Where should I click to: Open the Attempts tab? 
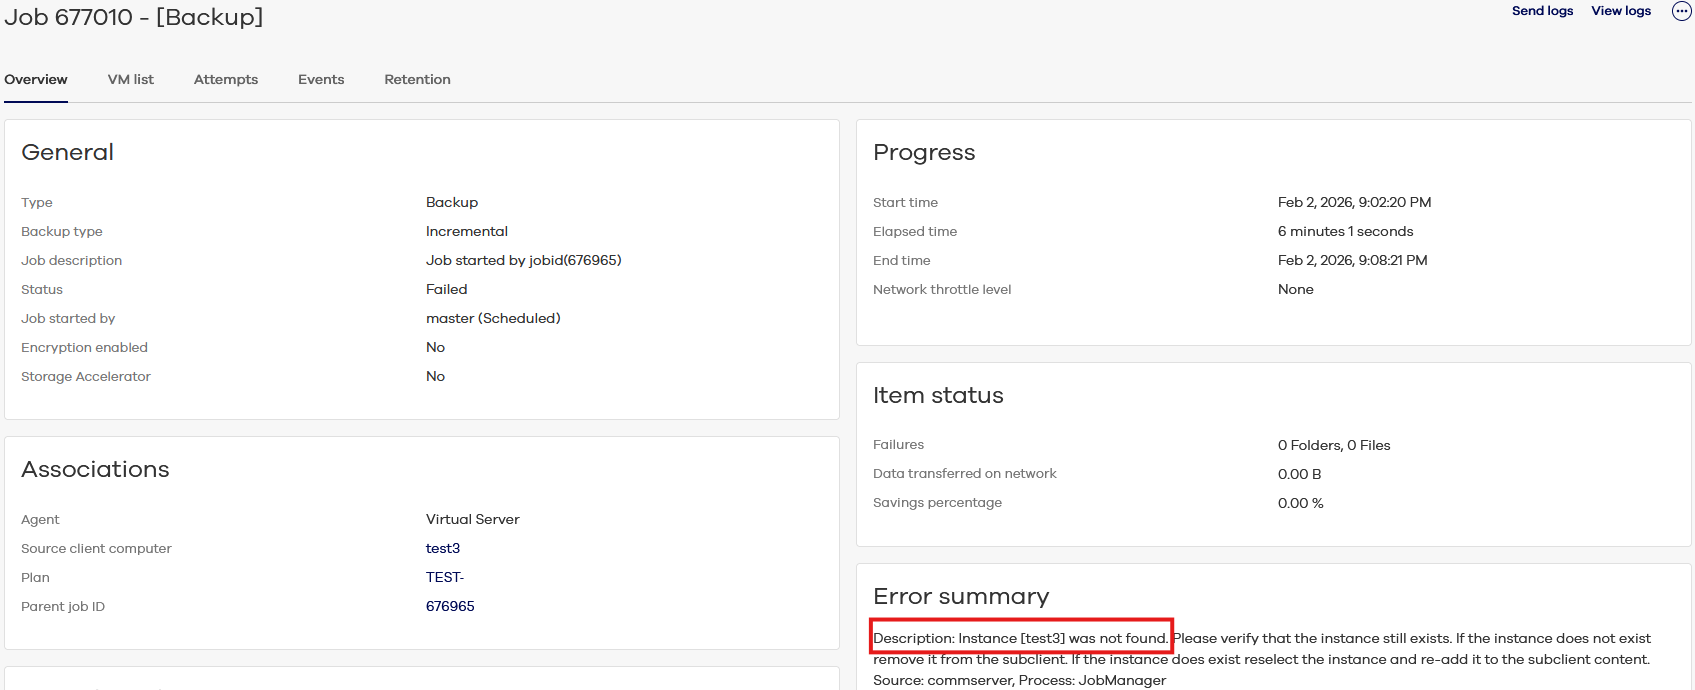pyautogui.click(x=226, y=79)
